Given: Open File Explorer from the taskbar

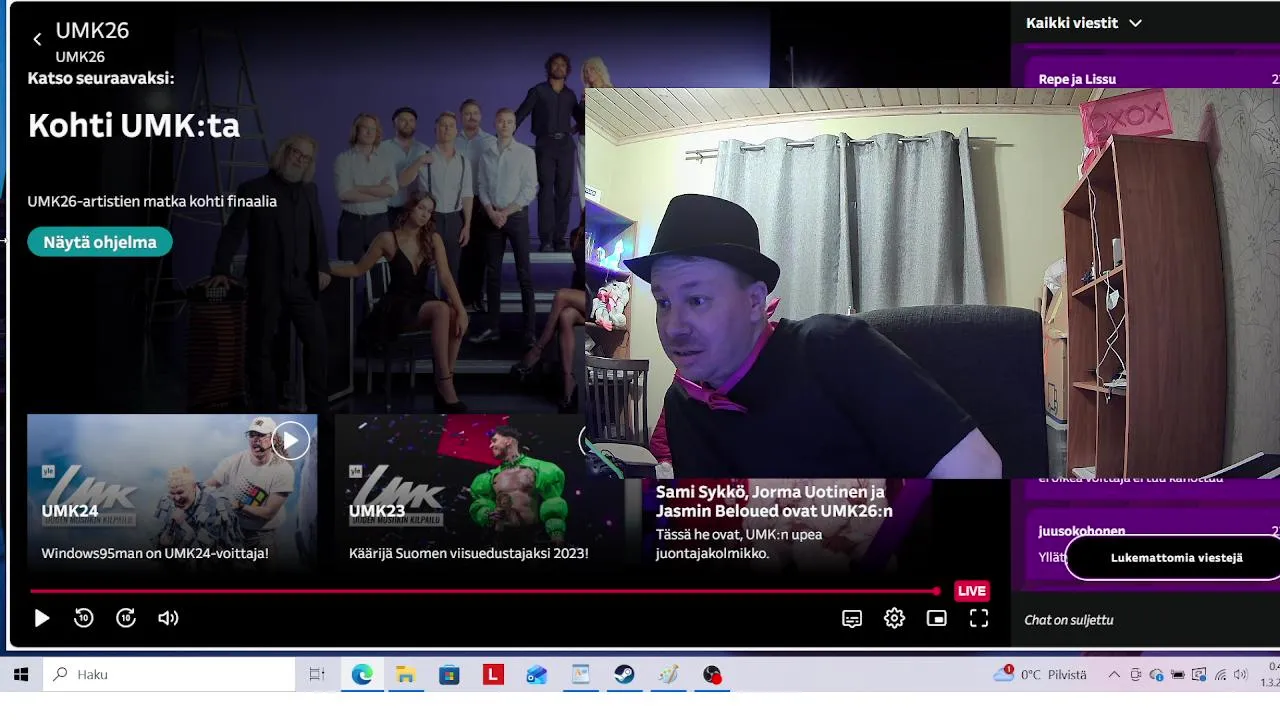Looking at the screenshot, I should [x=405, y=675].
